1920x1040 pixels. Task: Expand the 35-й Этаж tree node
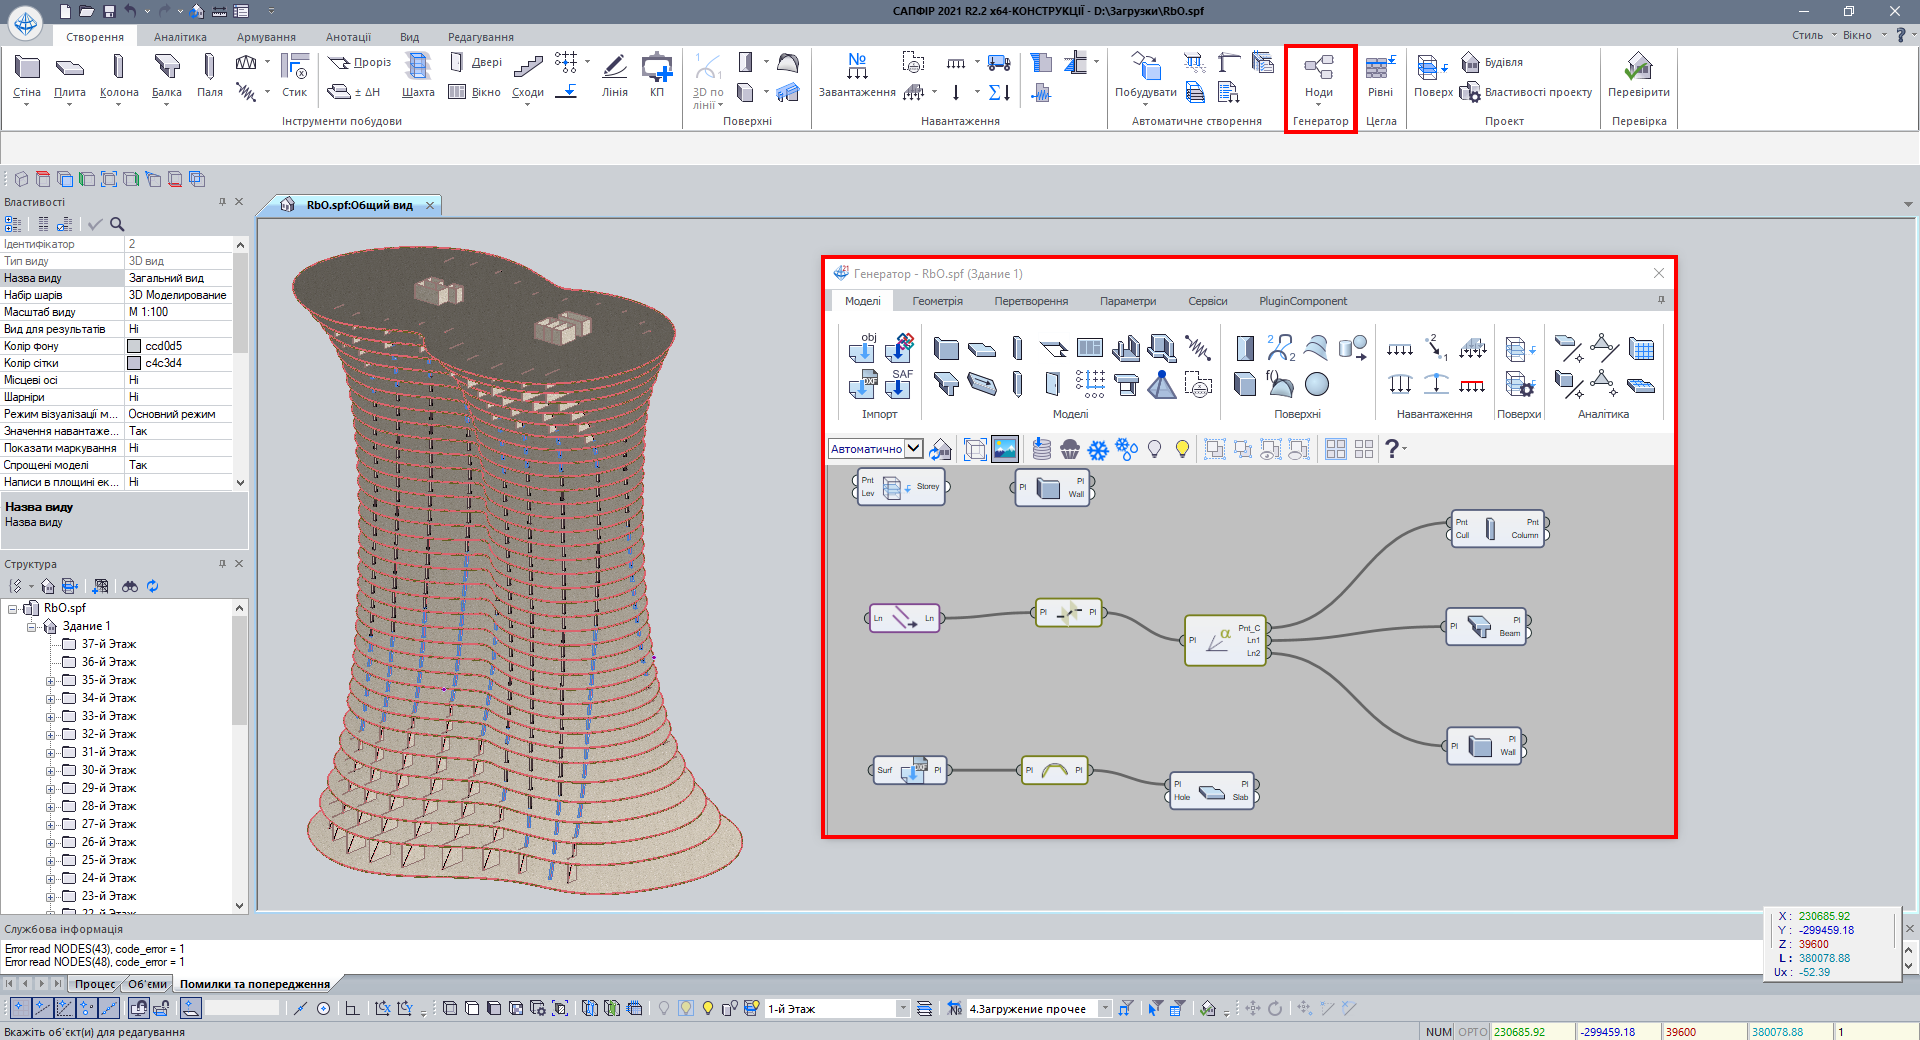[50, 681]
